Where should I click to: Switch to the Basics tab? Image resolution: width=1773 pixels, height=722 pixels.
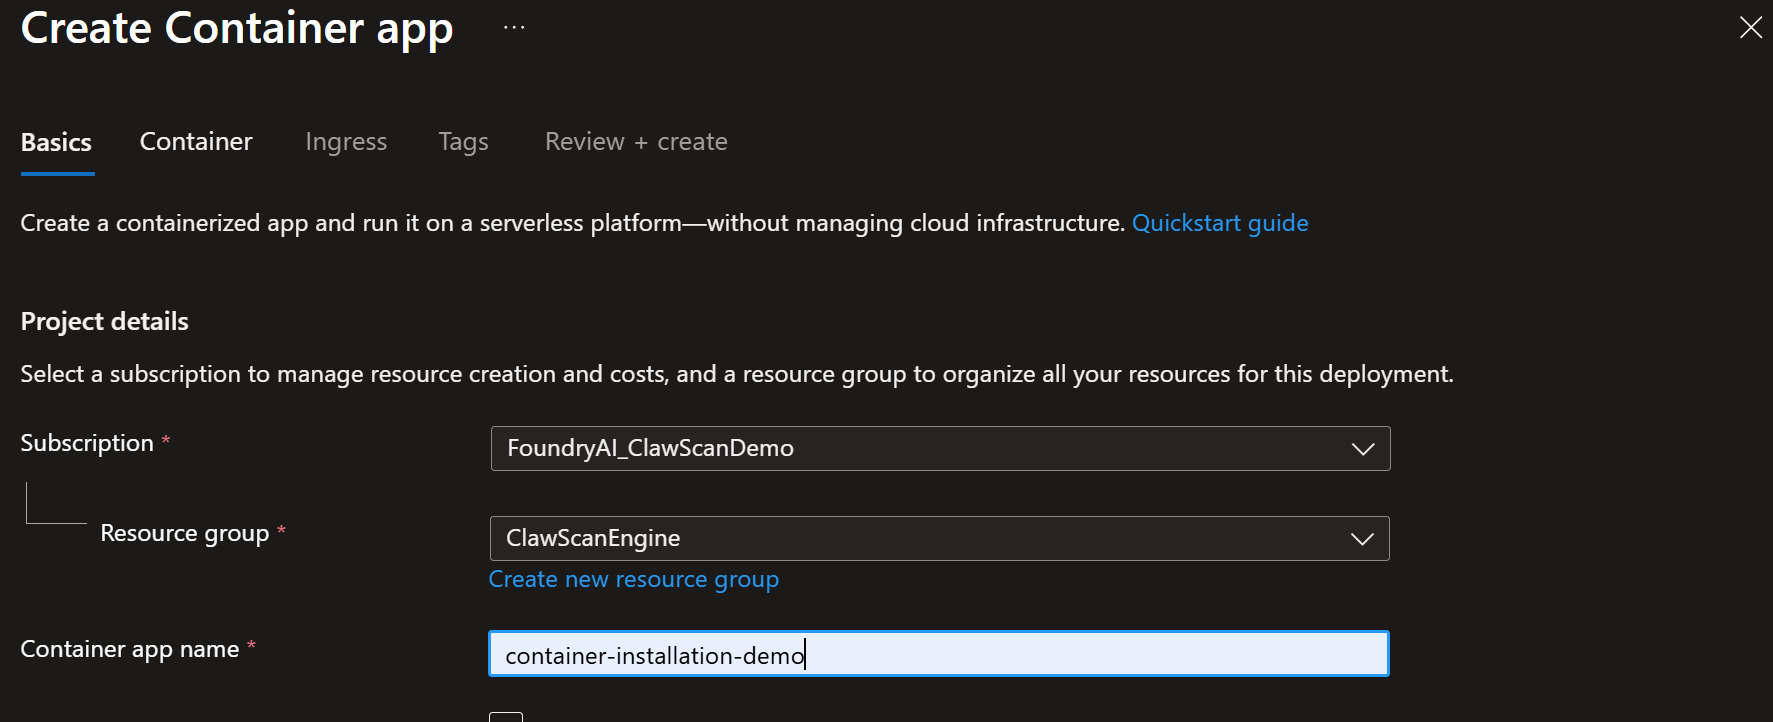[x=56, y=142]
